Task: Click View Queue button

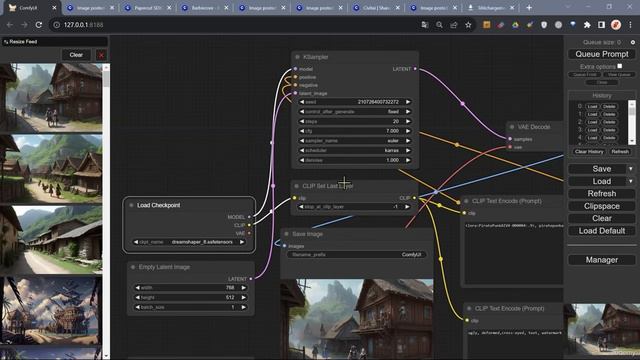Action: click(x=619, y=75)
